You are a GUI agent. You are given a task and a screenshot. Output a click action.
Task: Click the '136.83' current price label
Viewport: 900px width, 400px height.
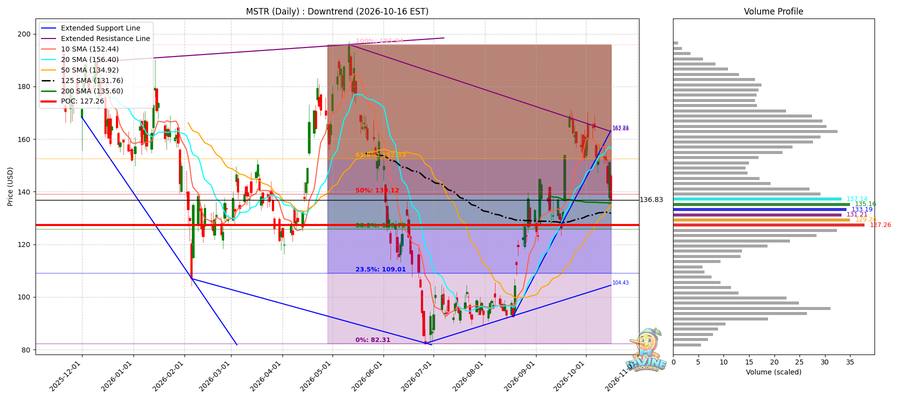click(651, 200)
